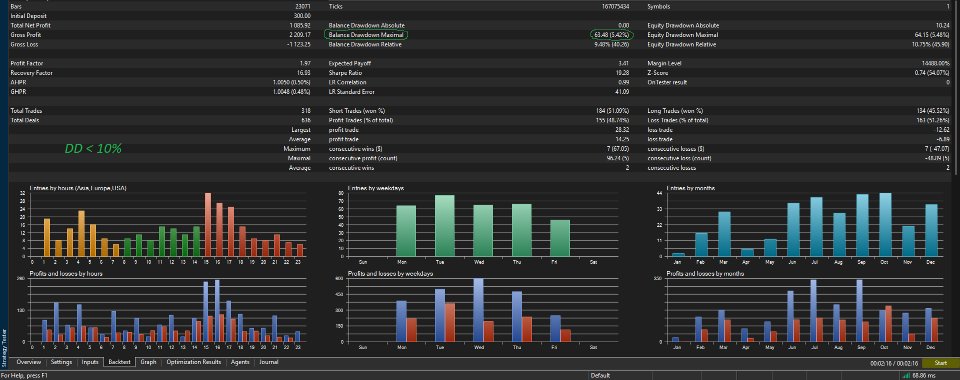
Task: Click the Balance Drawdown Maximal label
Action: coord(366,35)
